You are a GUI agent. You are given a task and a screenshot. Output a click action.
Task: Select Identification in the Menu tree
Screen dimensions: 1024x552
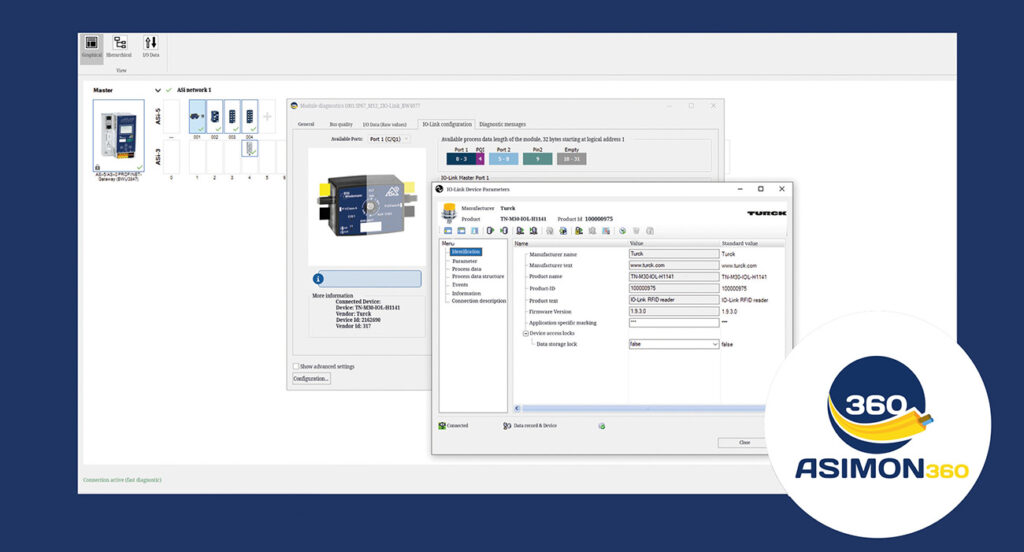[466, 252]
